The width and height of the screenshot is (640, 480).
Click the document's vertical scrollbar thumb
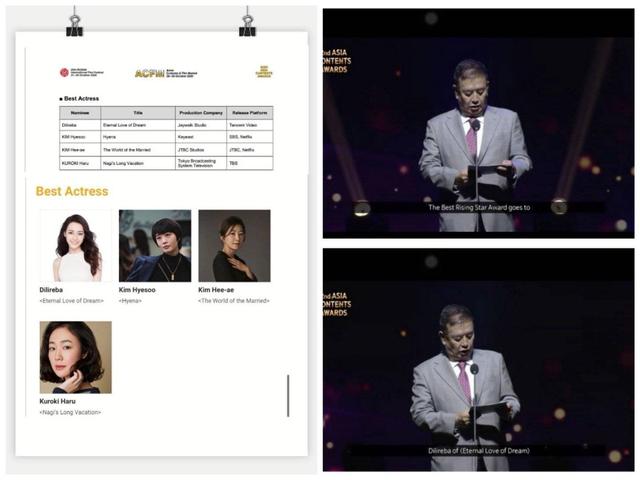click(288, 396)
